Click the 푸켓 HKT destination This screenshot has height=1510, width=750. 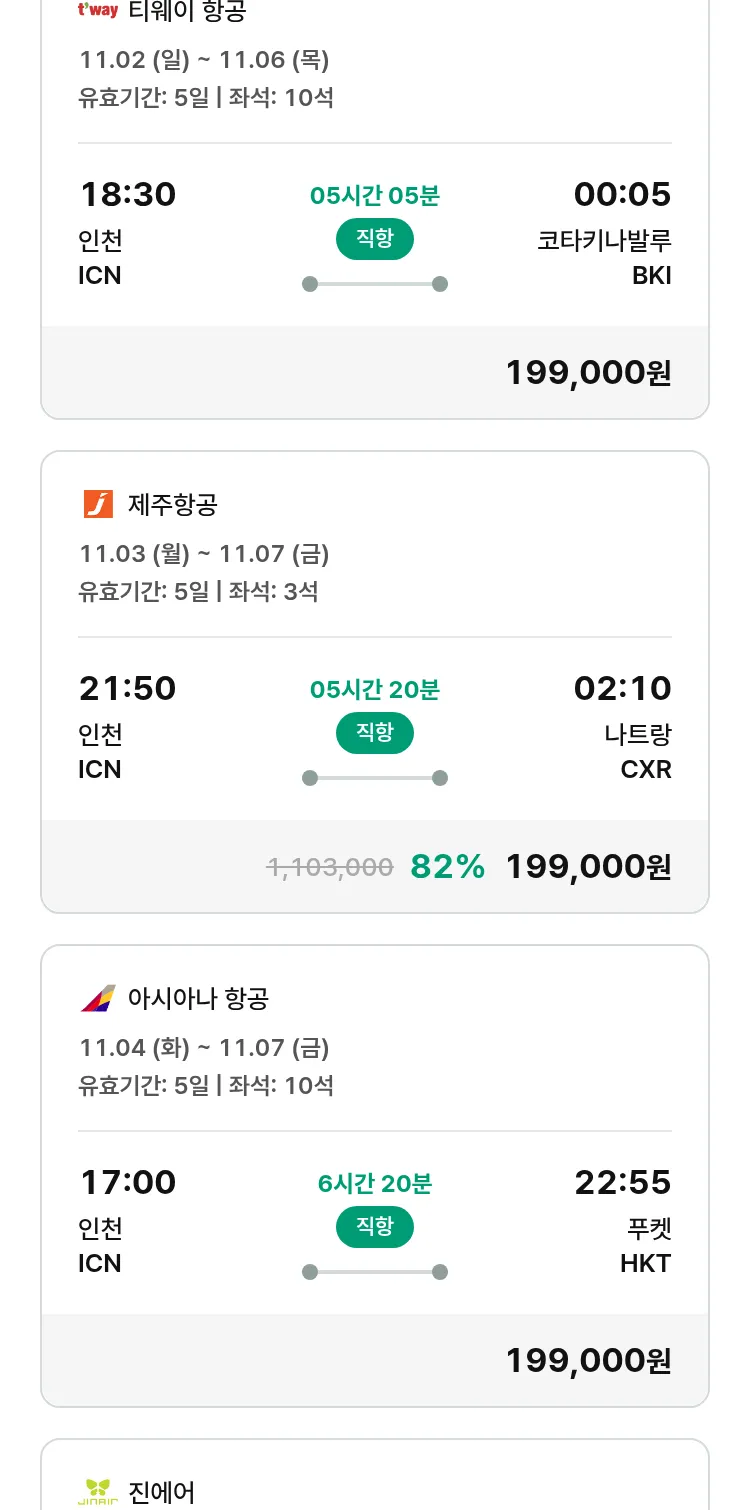pos(645,1245)
